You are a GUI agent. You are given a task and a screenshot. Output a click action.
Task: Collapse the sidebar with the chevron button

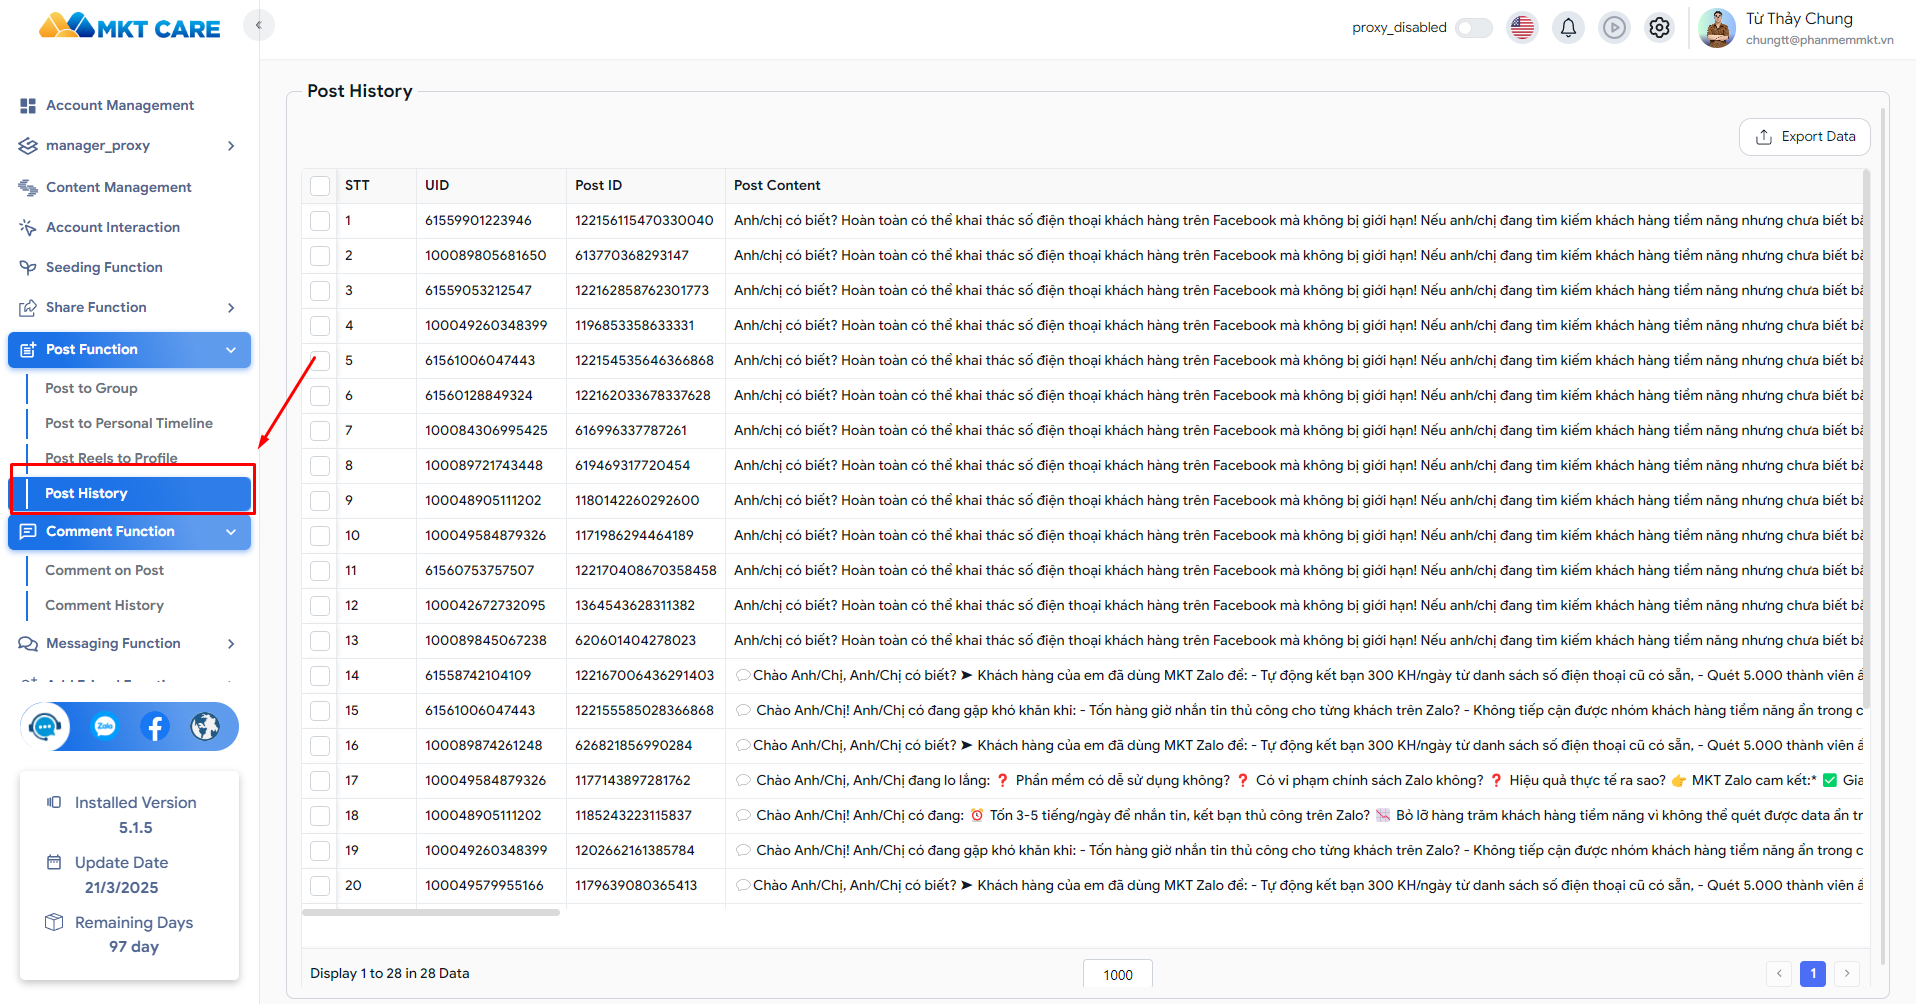[258, 25]
